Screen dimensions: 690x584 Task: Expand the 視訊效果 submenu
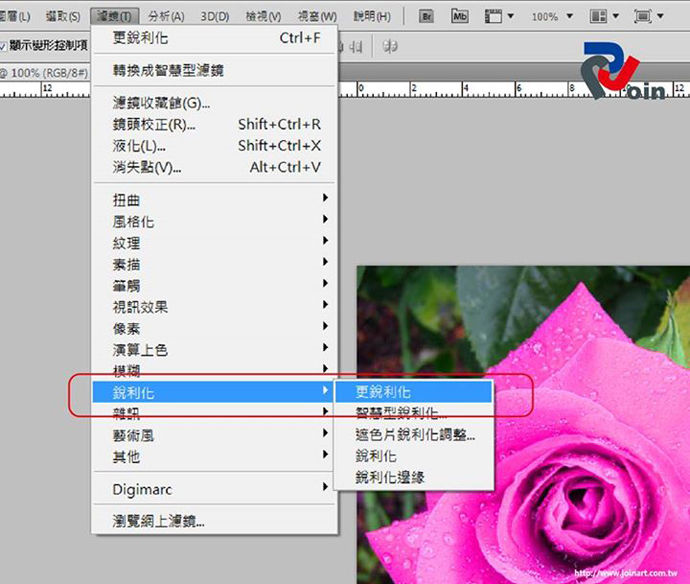point(214,307)
